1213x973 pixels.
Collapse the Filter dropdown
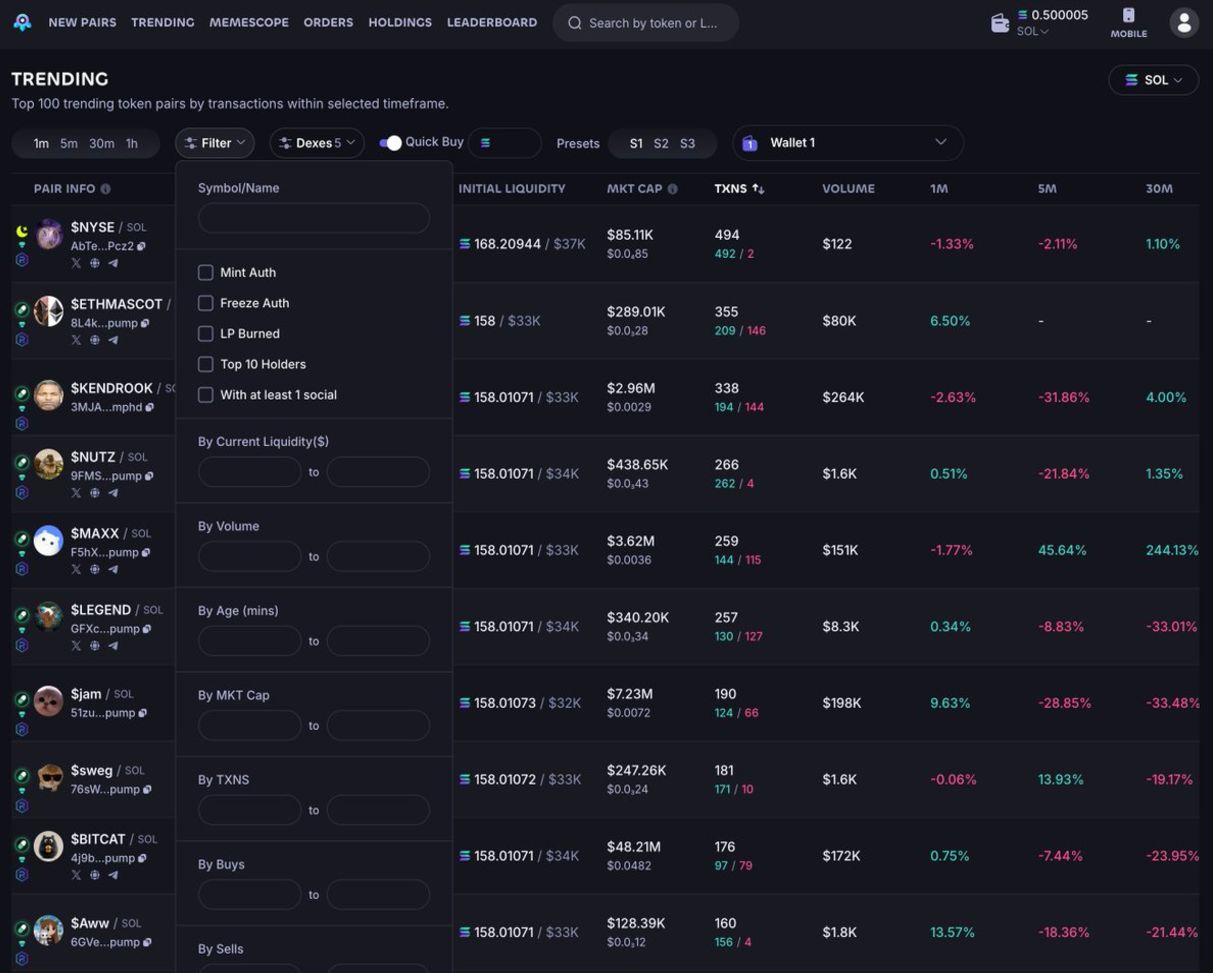pyautogui.click(x=215, y=143)
